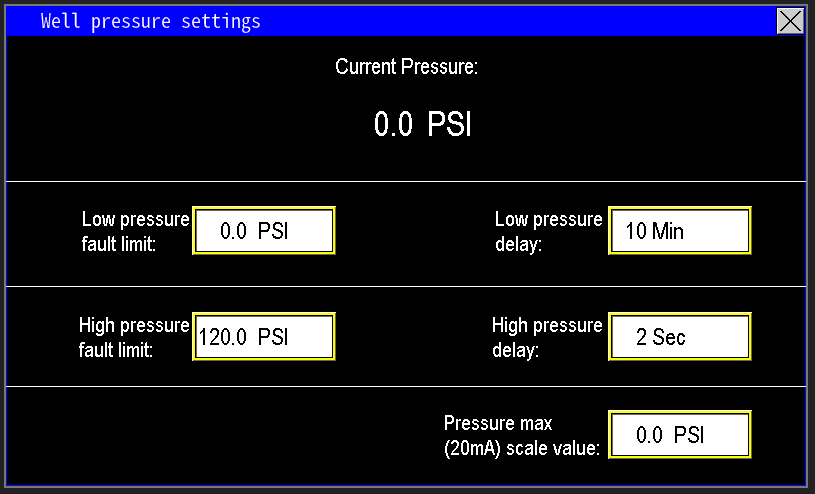Select the Low pressure delay input box
The width and height of the screenshot is (815, 494).
[x=679, y=231]
